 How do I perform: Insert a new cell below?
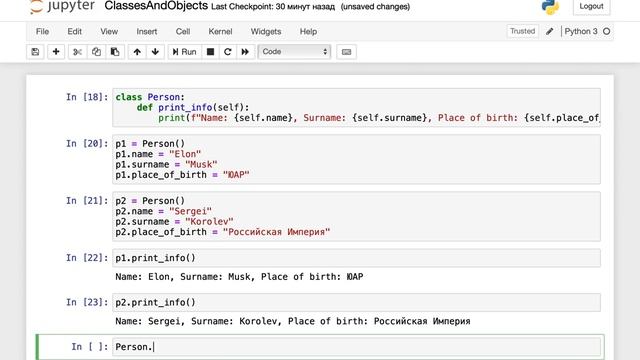click(56, 52)
